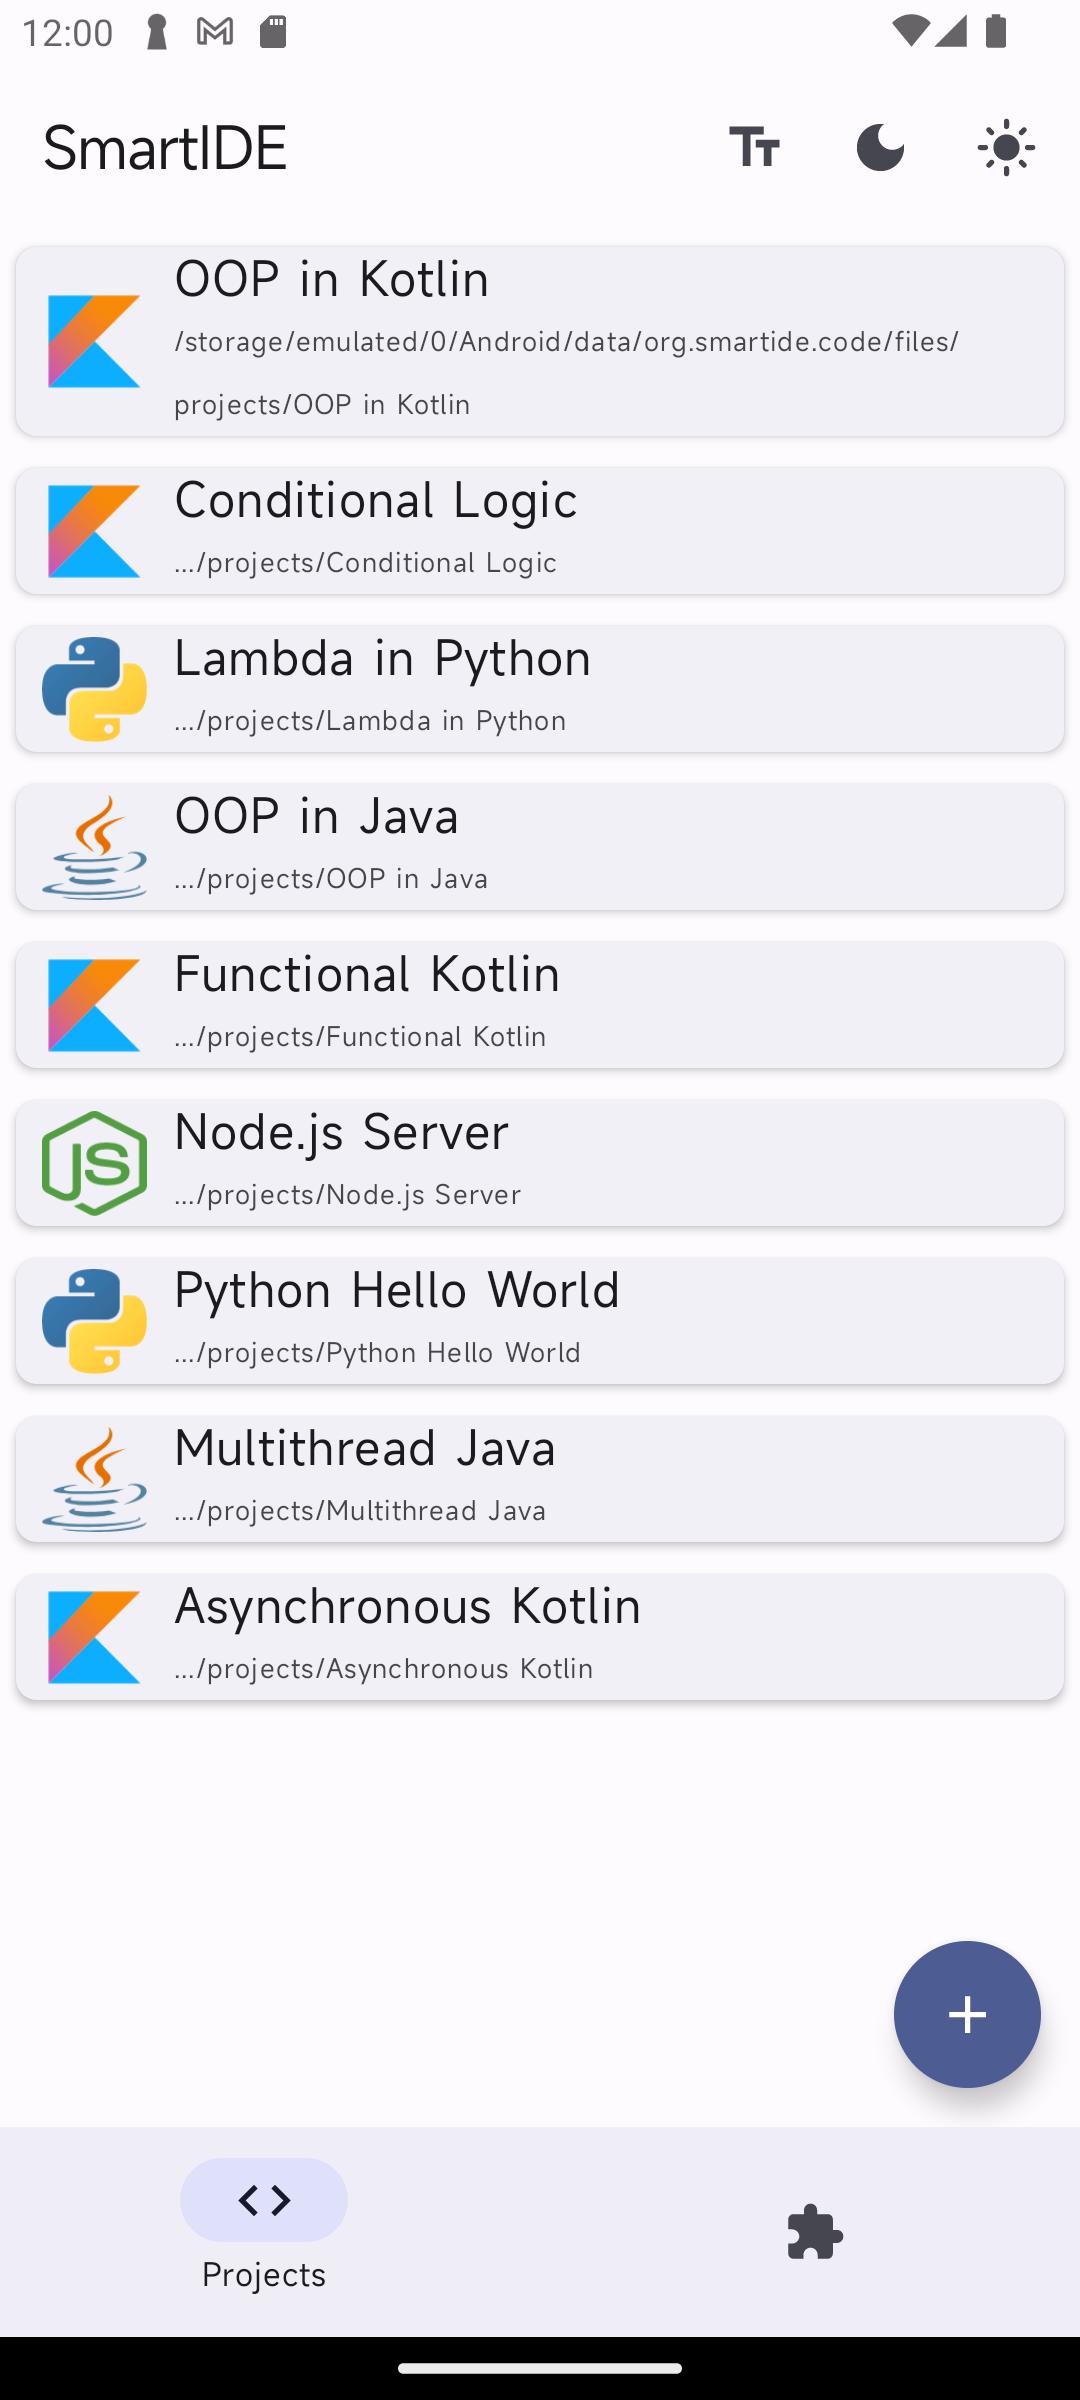Viewport: 1080px width, 2400px height.
Task: Open the OOP in Java project title
Action: click(x=317, y=816)
